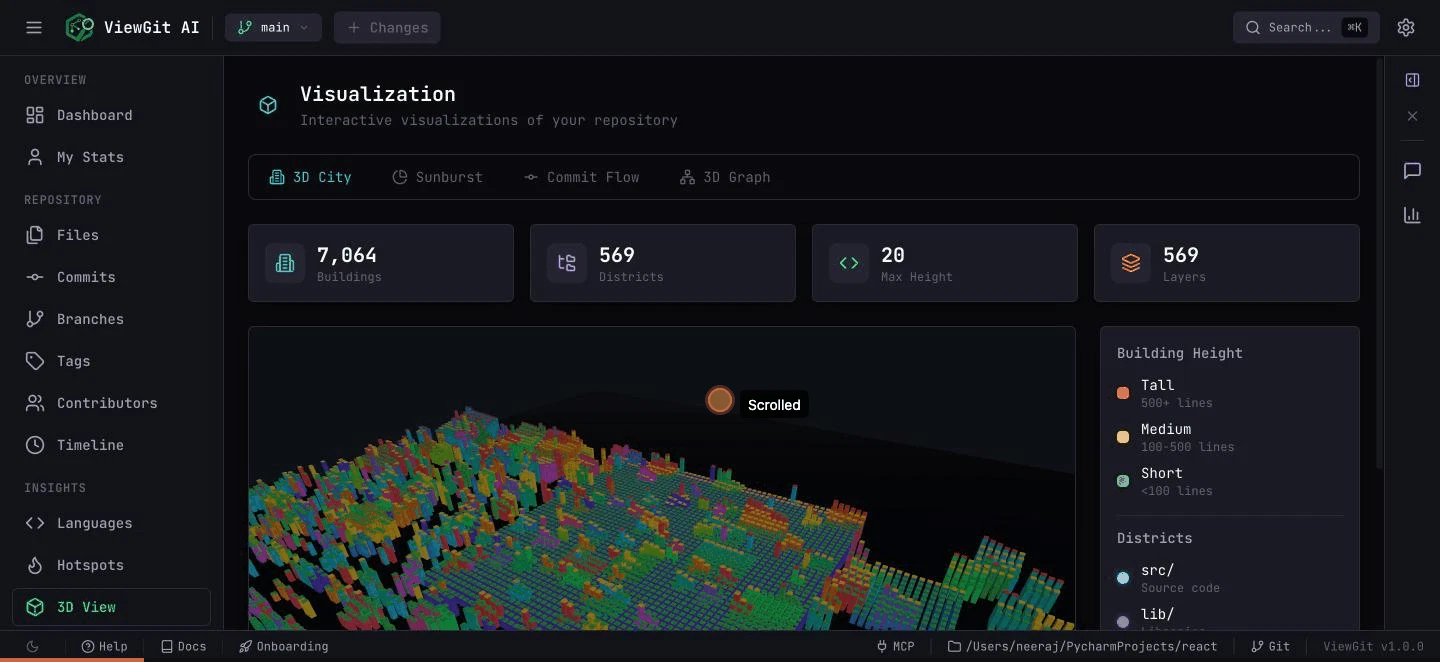1440x662 pixels.
Task: Click the My Stats person icon
Action: [x=35, y=157]
